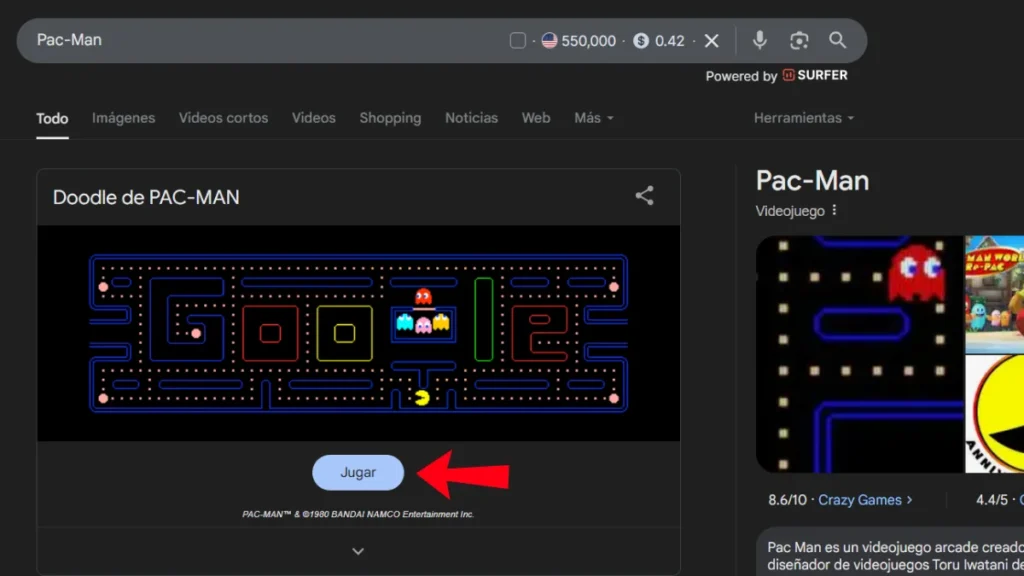Clear the search box with the X
This screenshot has height=576, width=1024.
pos(712,41)
